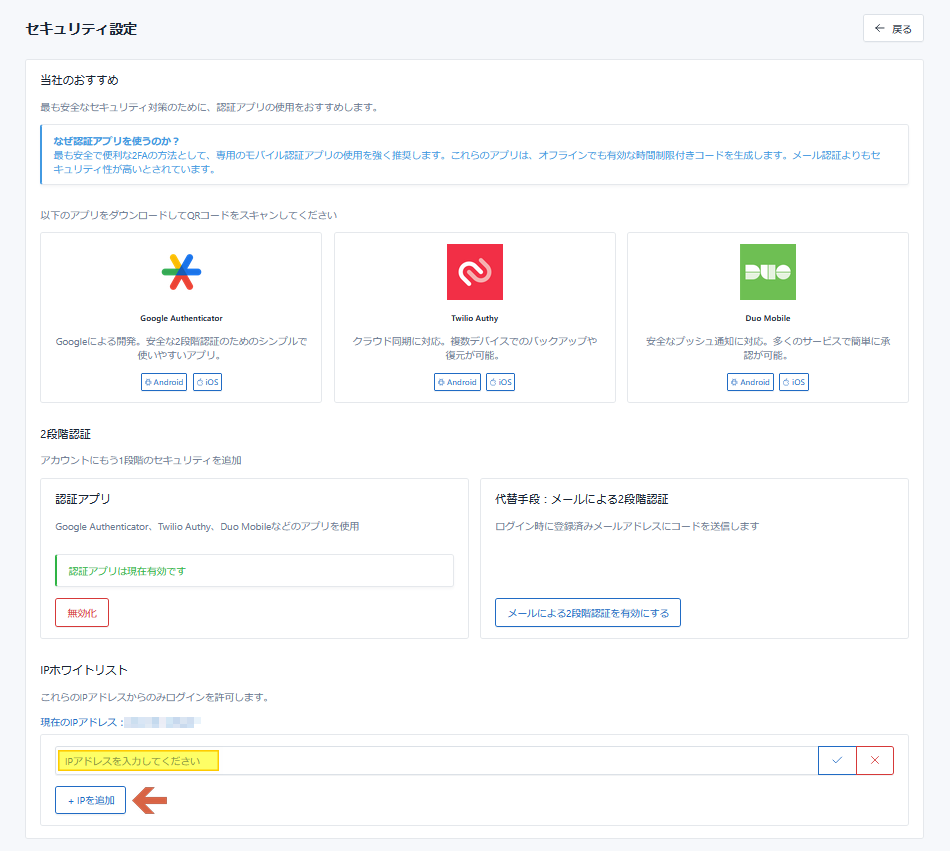Open Twilio Authy Android download
This screenshot has width=950, height=851.
[457, 382]
